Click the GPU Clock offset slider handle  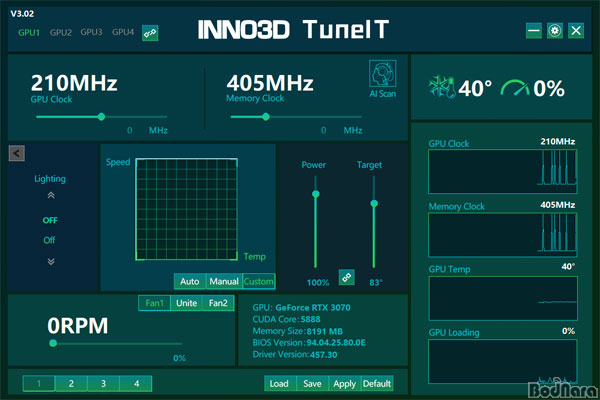click(x=101, y=117)
